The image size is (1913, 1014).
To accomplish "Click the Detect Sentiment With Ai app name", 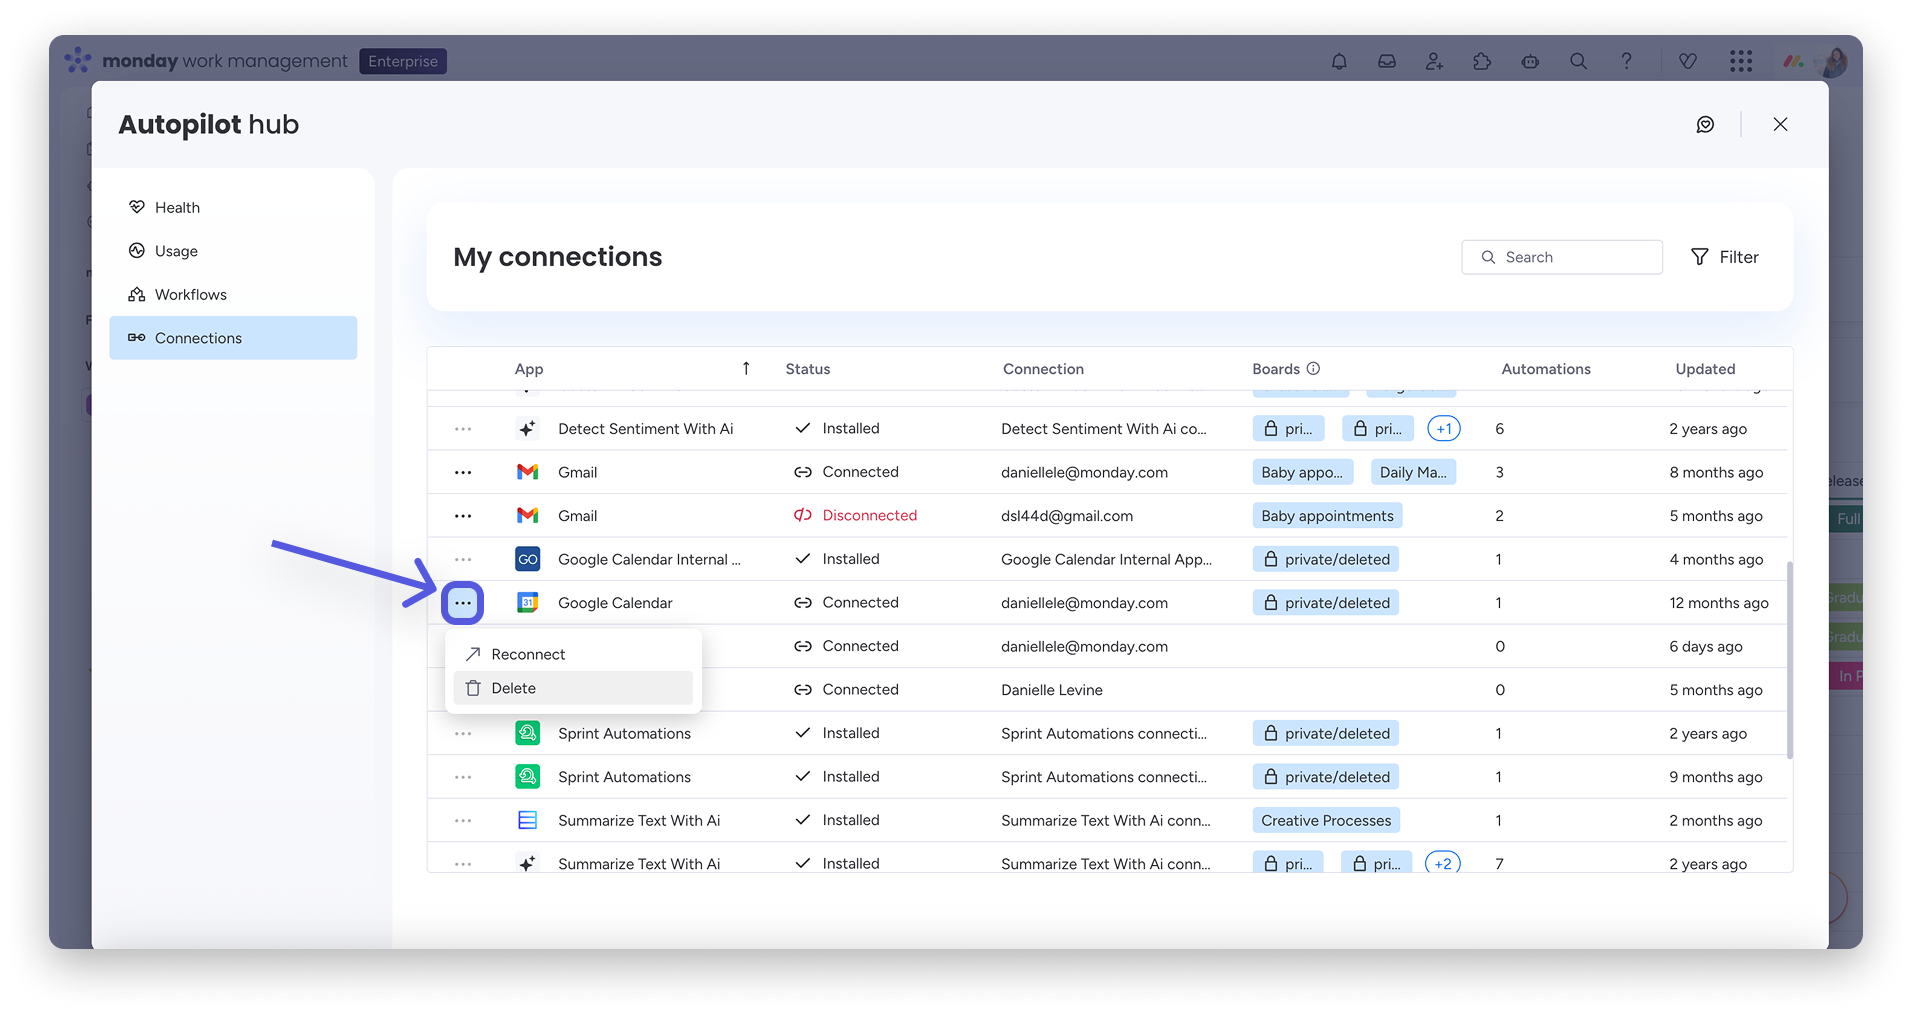I will [645, 429].
